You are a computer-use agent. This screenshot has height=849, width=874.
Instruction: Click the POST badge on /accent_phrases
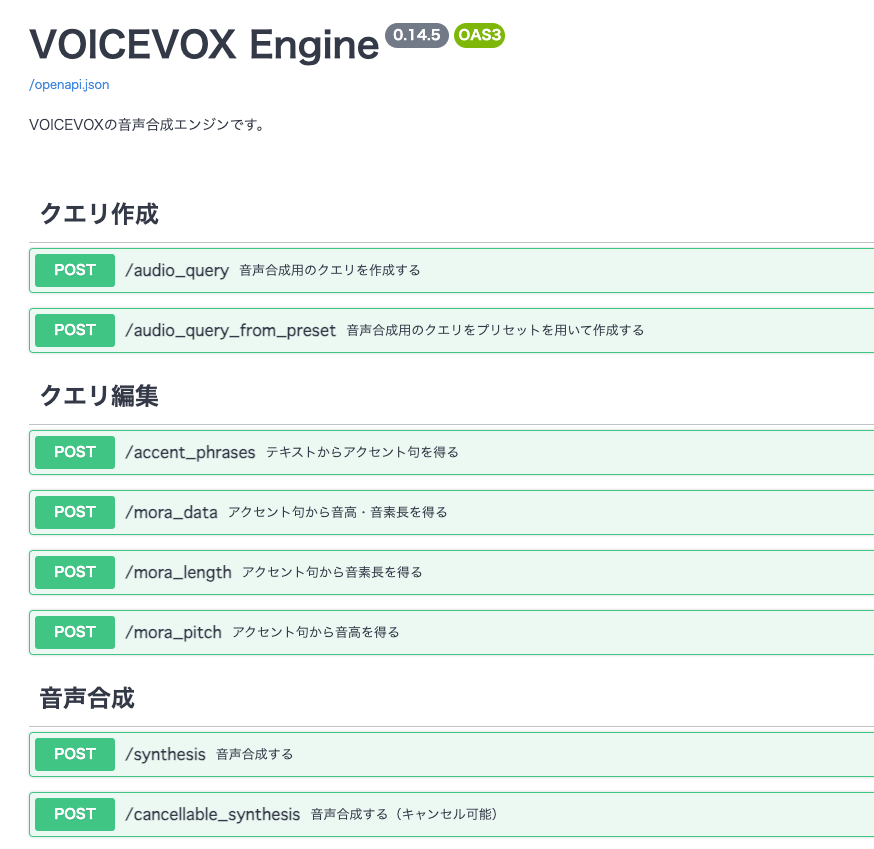pyautogui.click(x=74, y=452)
